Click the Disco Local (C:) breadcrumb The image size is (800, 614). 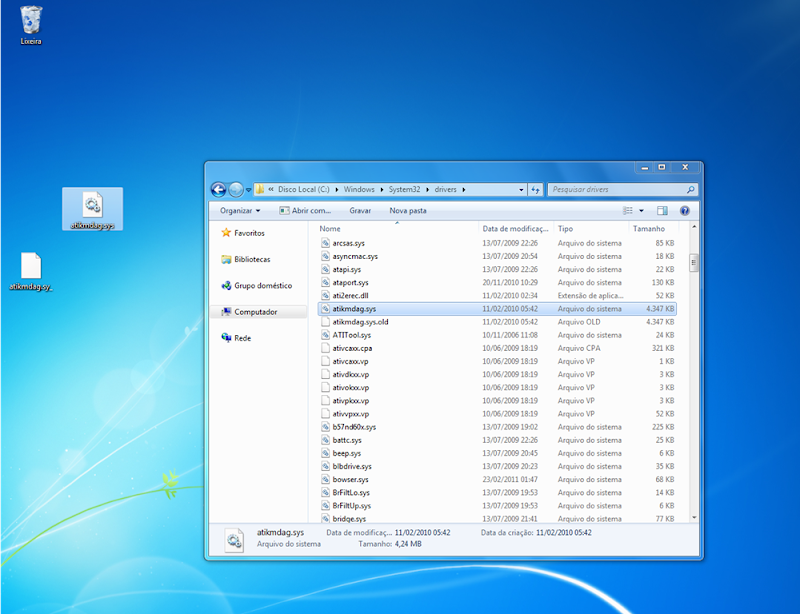tap(304, 189)
